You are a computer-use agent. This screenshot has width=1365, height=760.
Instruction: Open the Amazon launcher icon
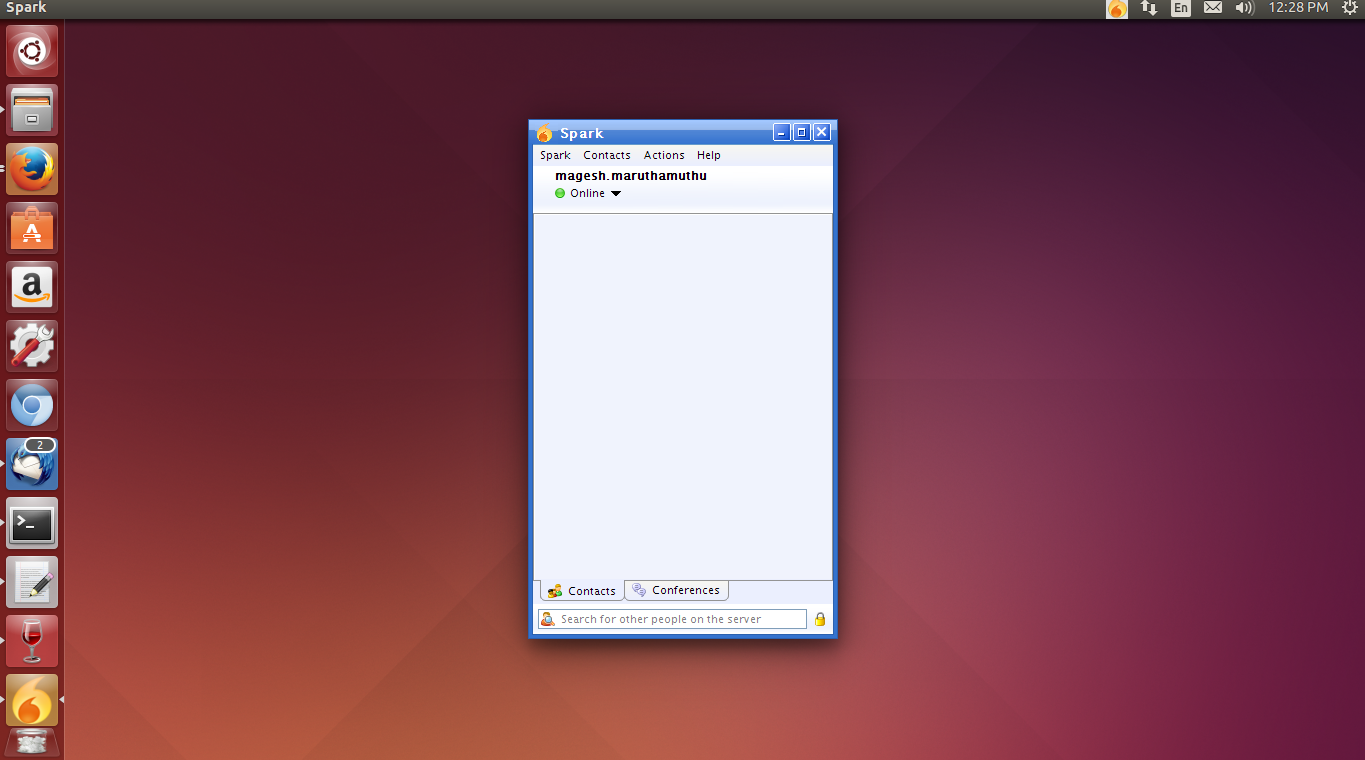tap(32, 287)
